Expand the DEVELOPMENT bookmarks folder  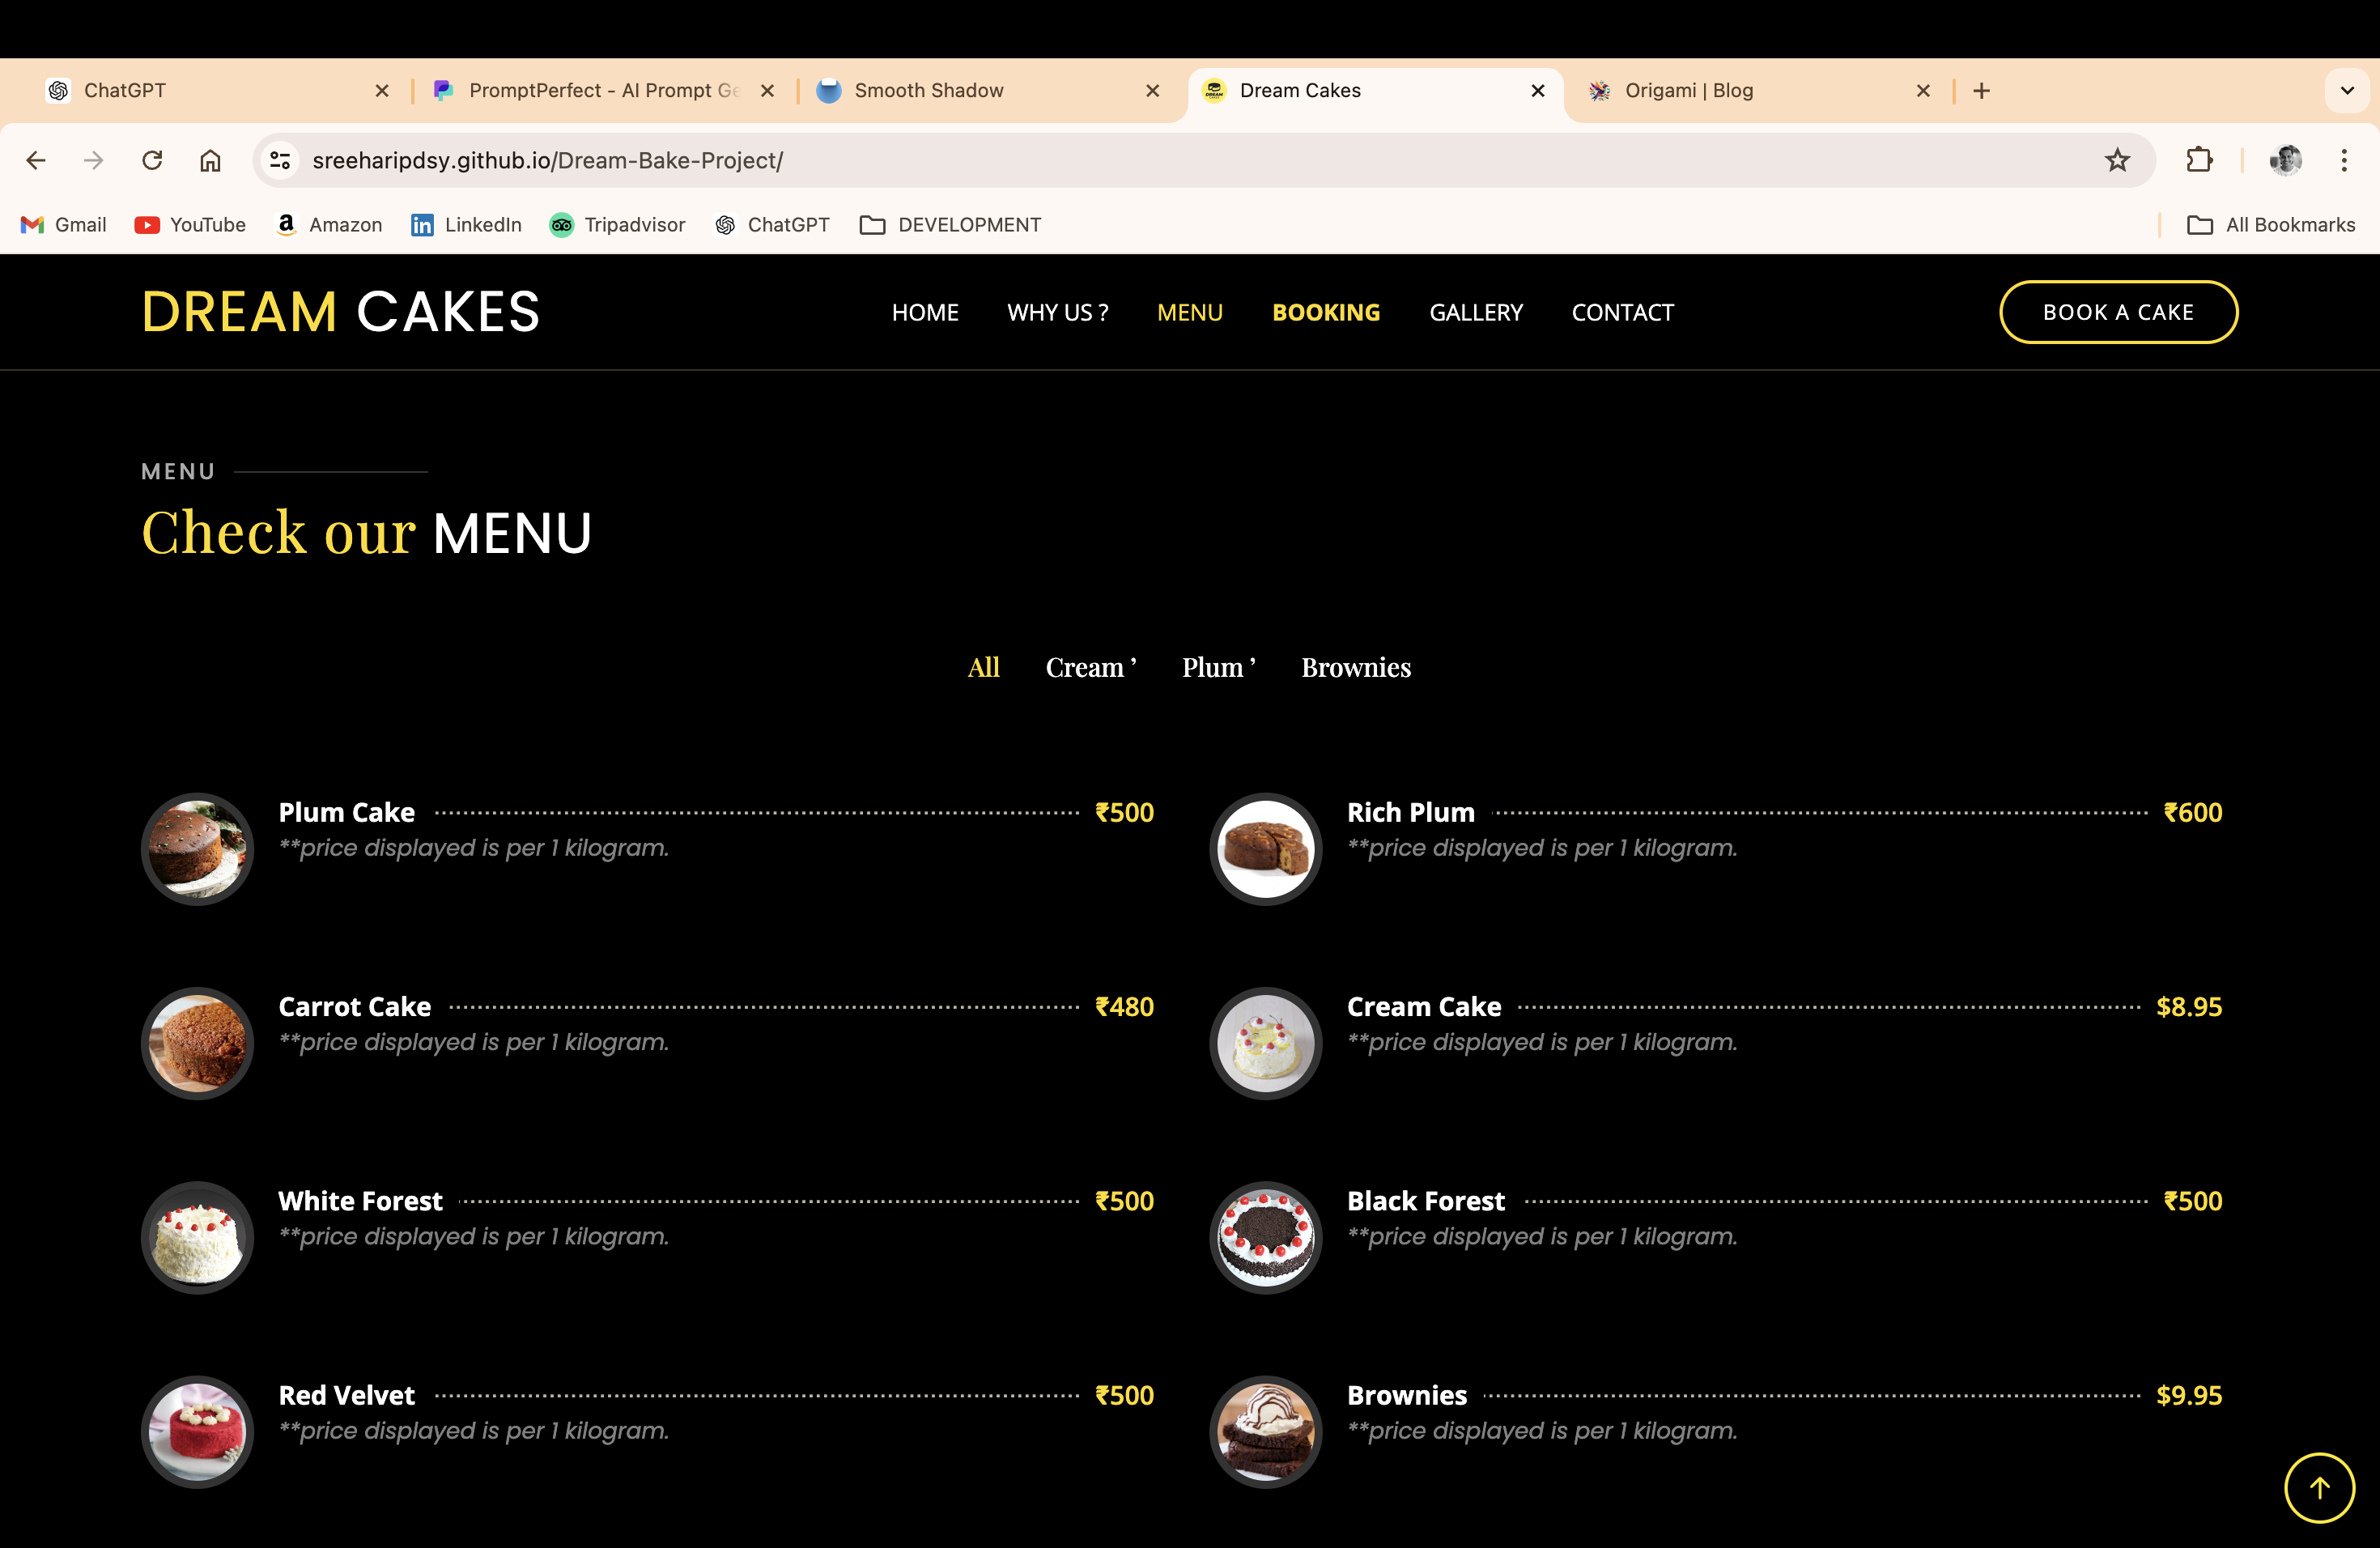pyautogui.click(x=950, y=225)
